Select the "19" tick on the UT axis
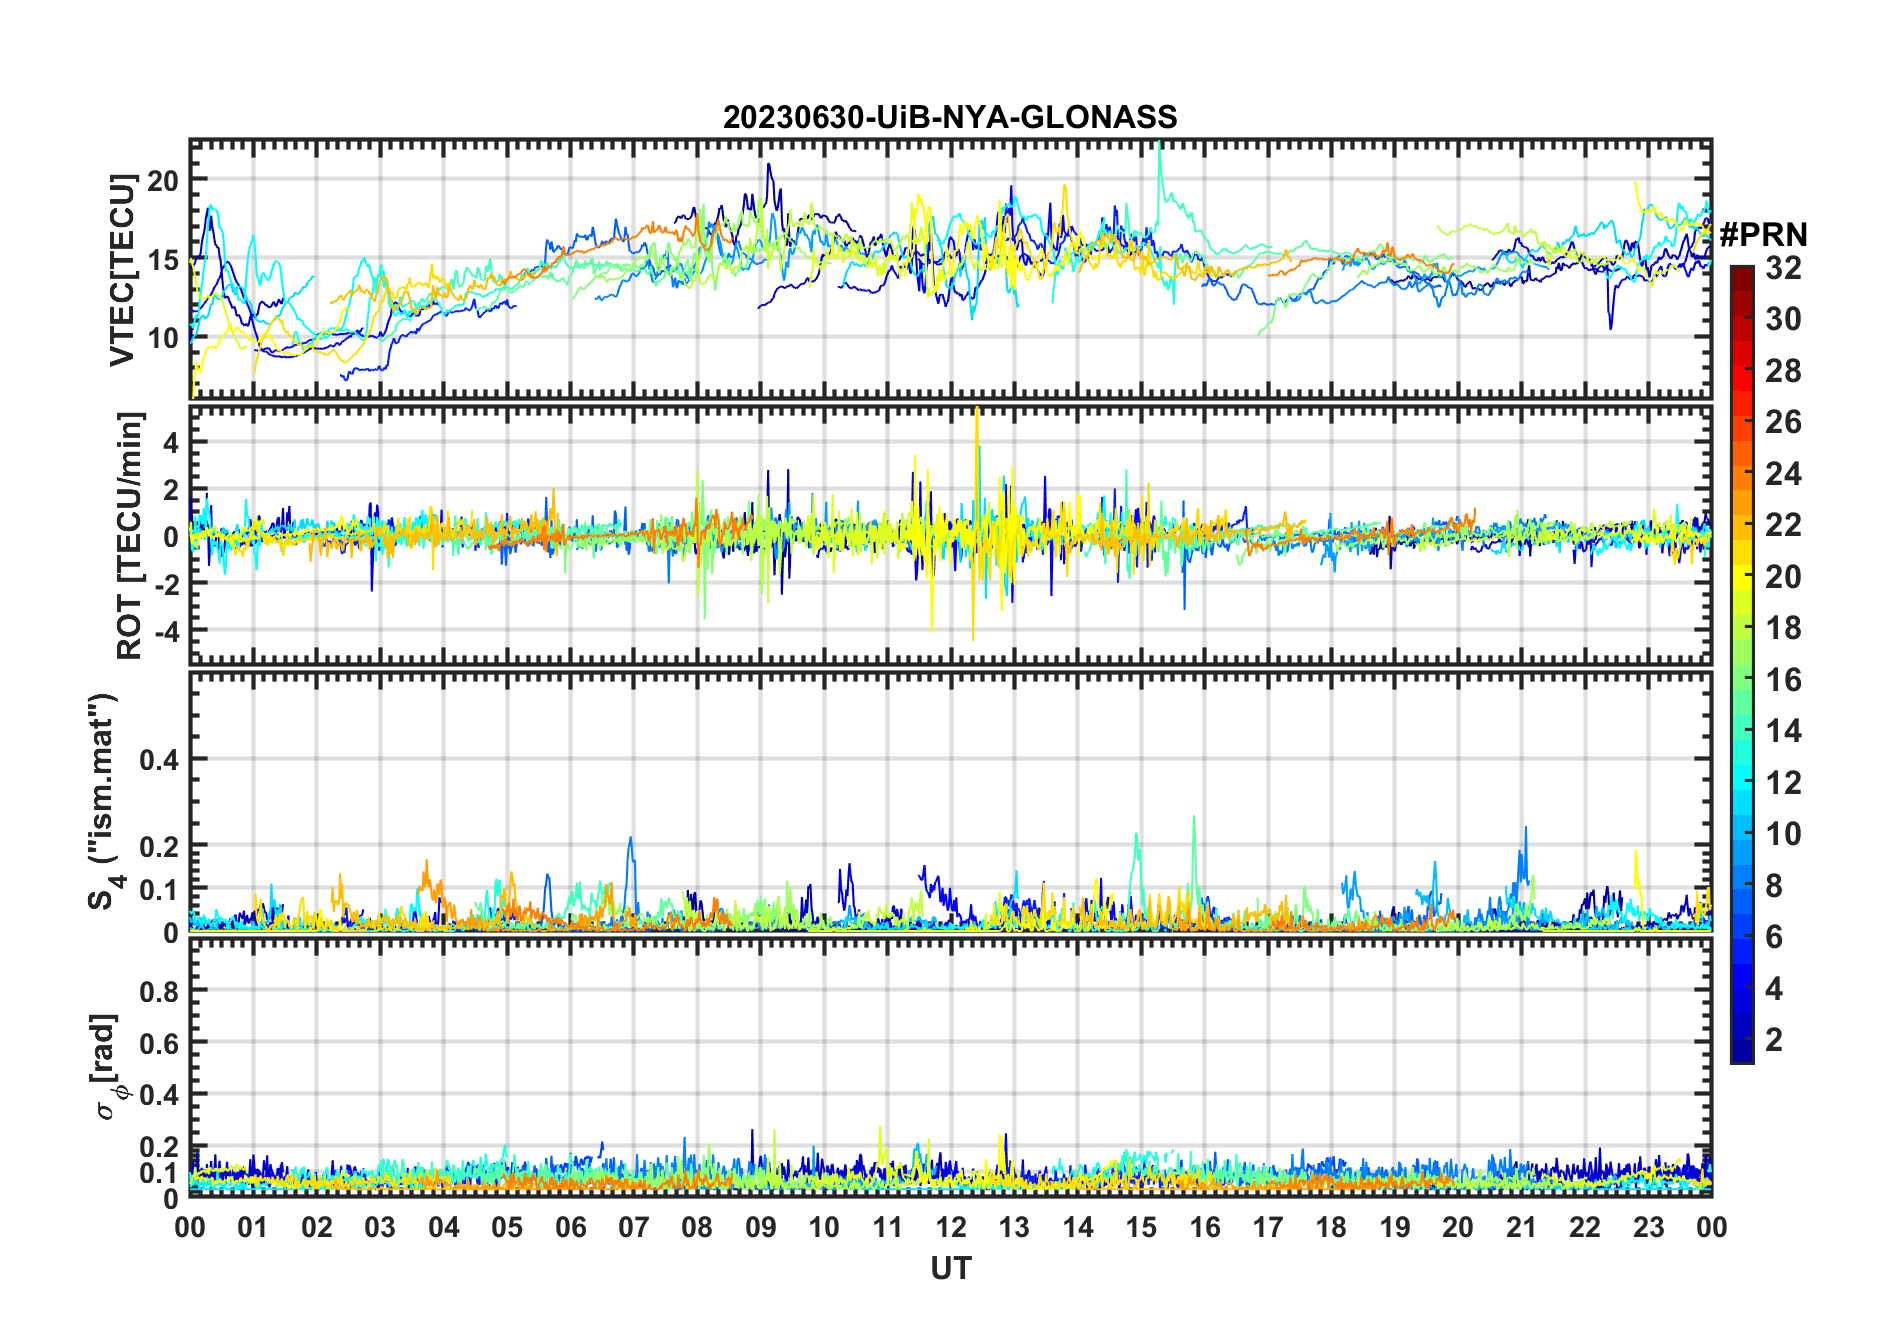The image size is (1902, 1330). coord(1395,1227)
